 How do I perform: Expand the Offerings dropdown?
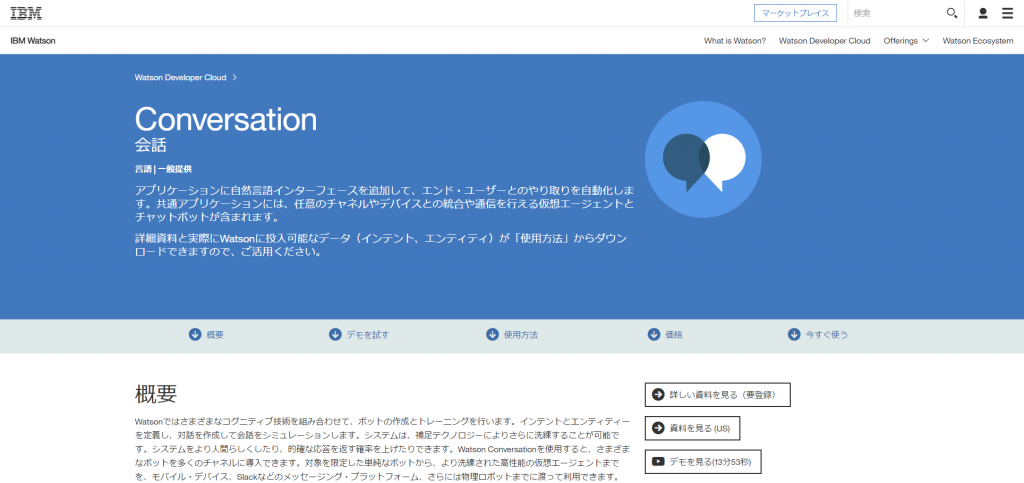tap(906, 40)
